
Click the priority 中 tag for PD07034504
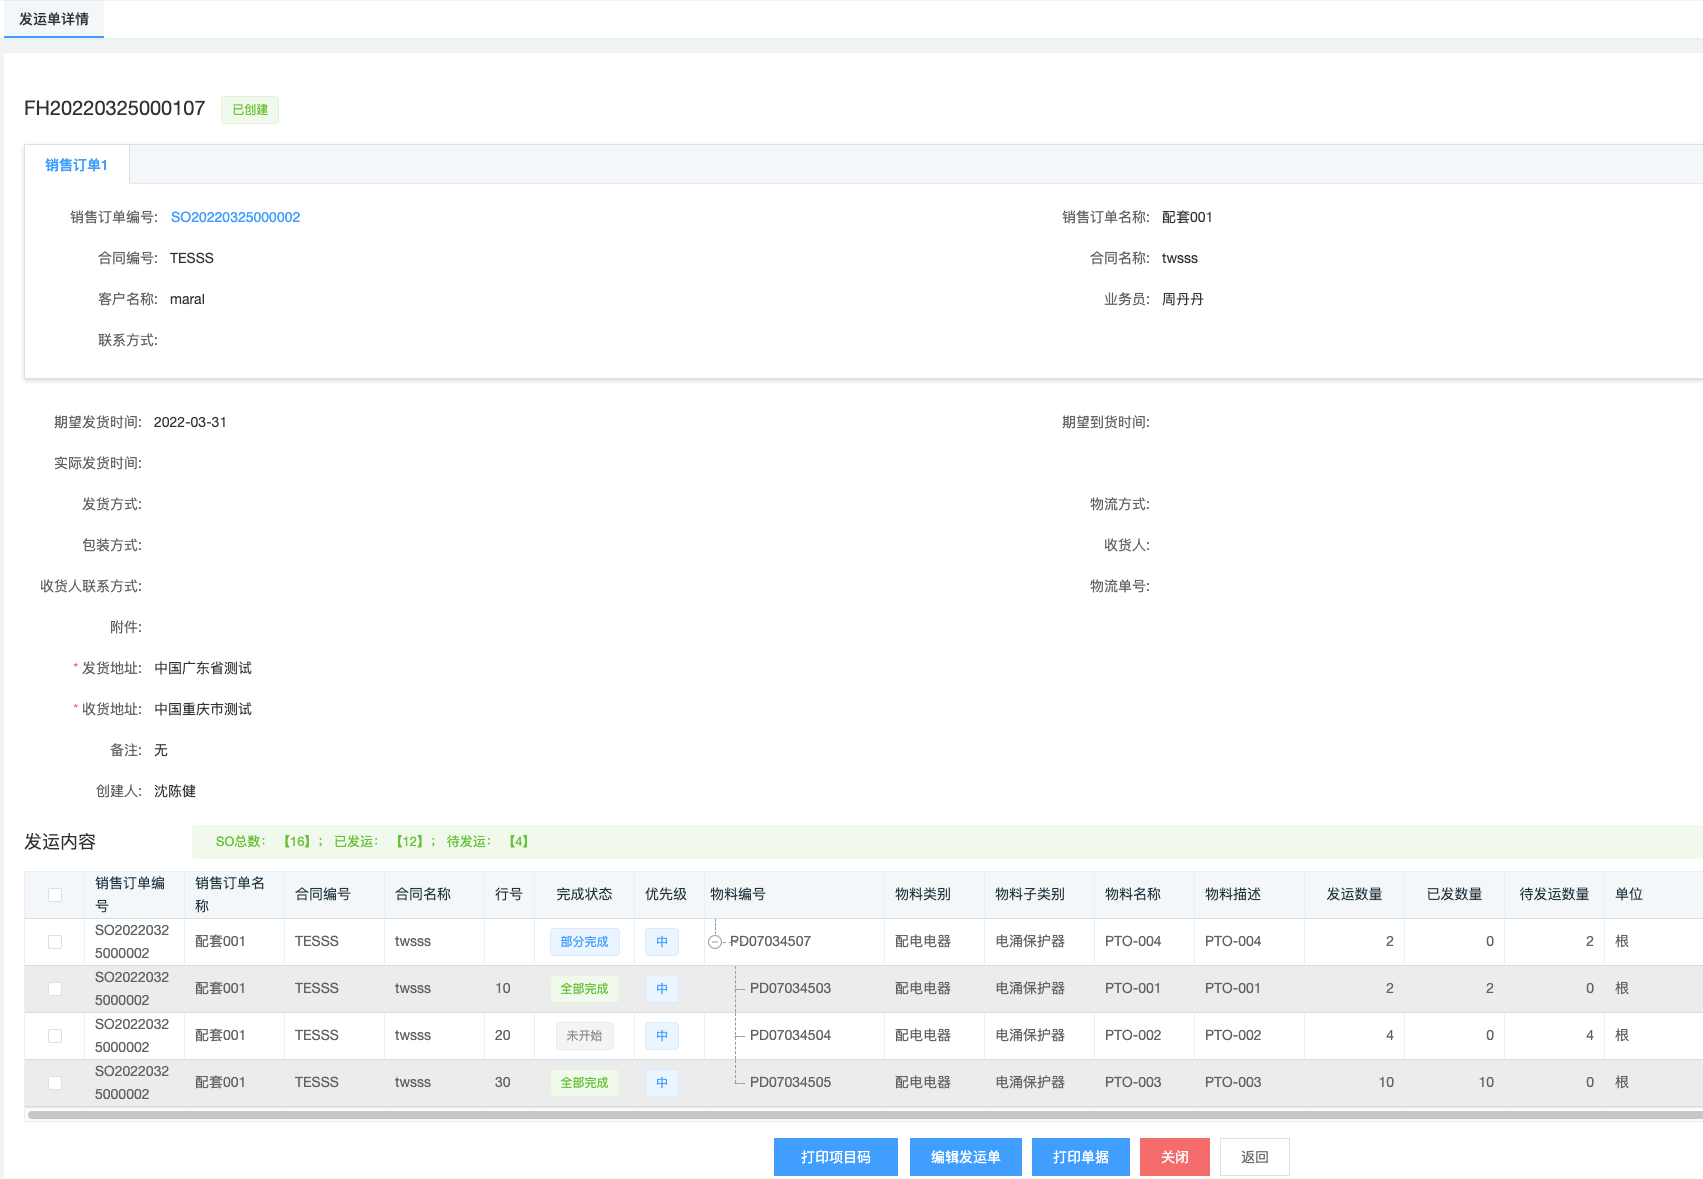coord(662,1036)
